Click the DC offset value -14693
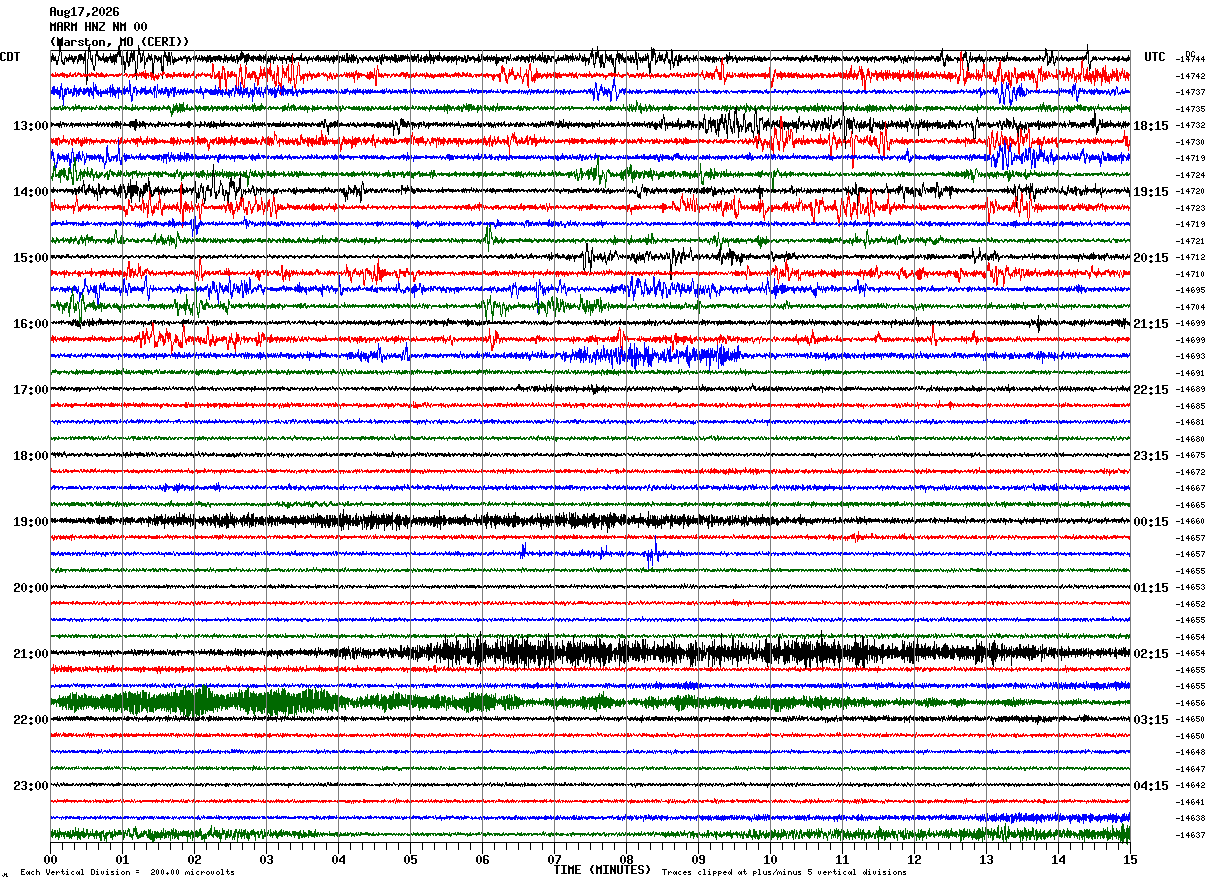This screenshot has height=886, width=1210. pyautogui.click(x=1190, y=356)
